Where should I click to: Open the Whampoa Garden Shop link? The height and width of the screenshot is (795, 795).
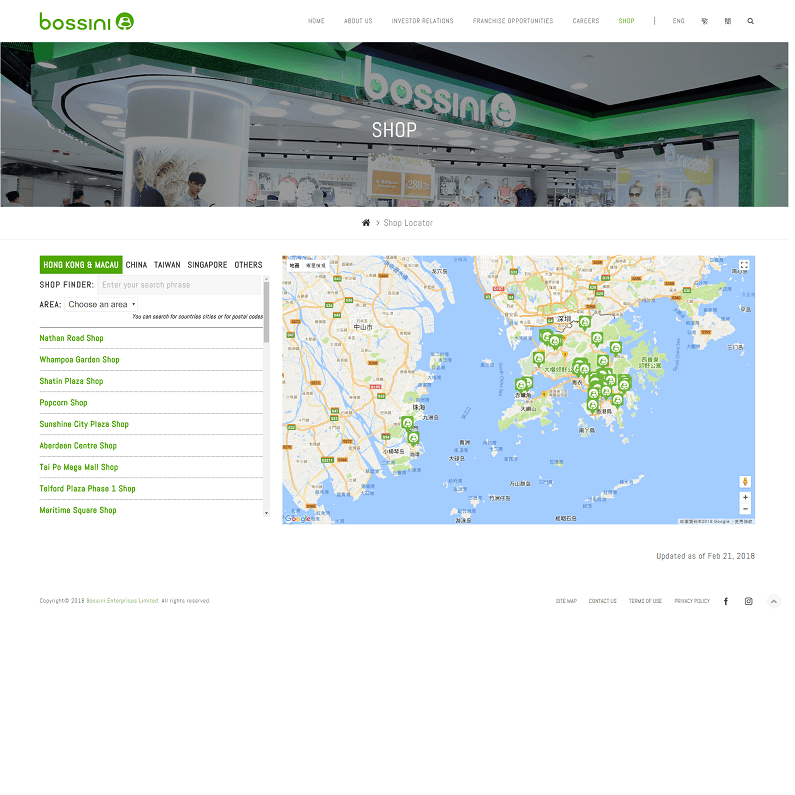coord(80,359)
